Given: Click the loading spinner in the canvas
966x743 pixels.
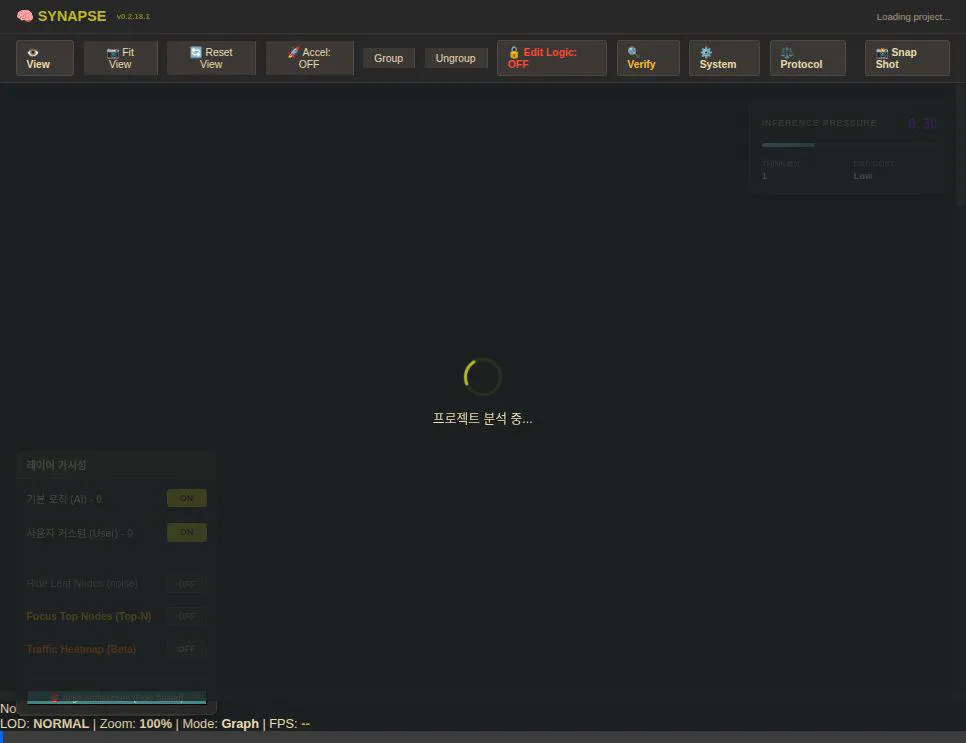Looking at the screenshot, I should click(482, 376).
